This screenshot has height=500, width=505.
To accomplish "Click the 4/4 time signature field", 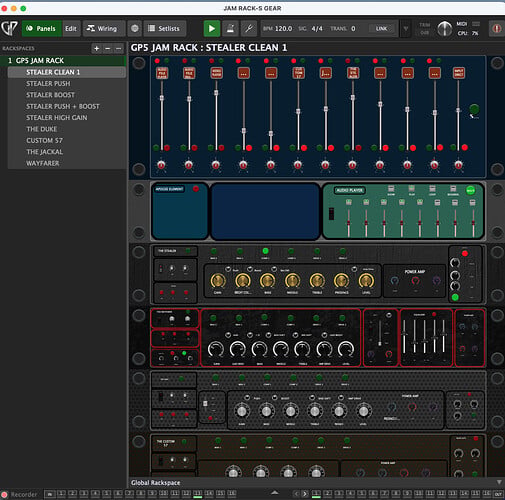I will click(x=317, y=29).
